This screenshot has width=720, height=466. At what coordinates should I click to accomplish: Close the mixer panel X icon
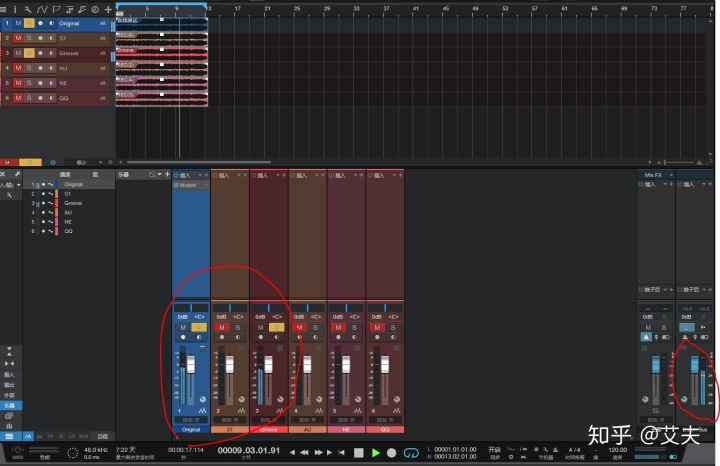tap(3, 174)
